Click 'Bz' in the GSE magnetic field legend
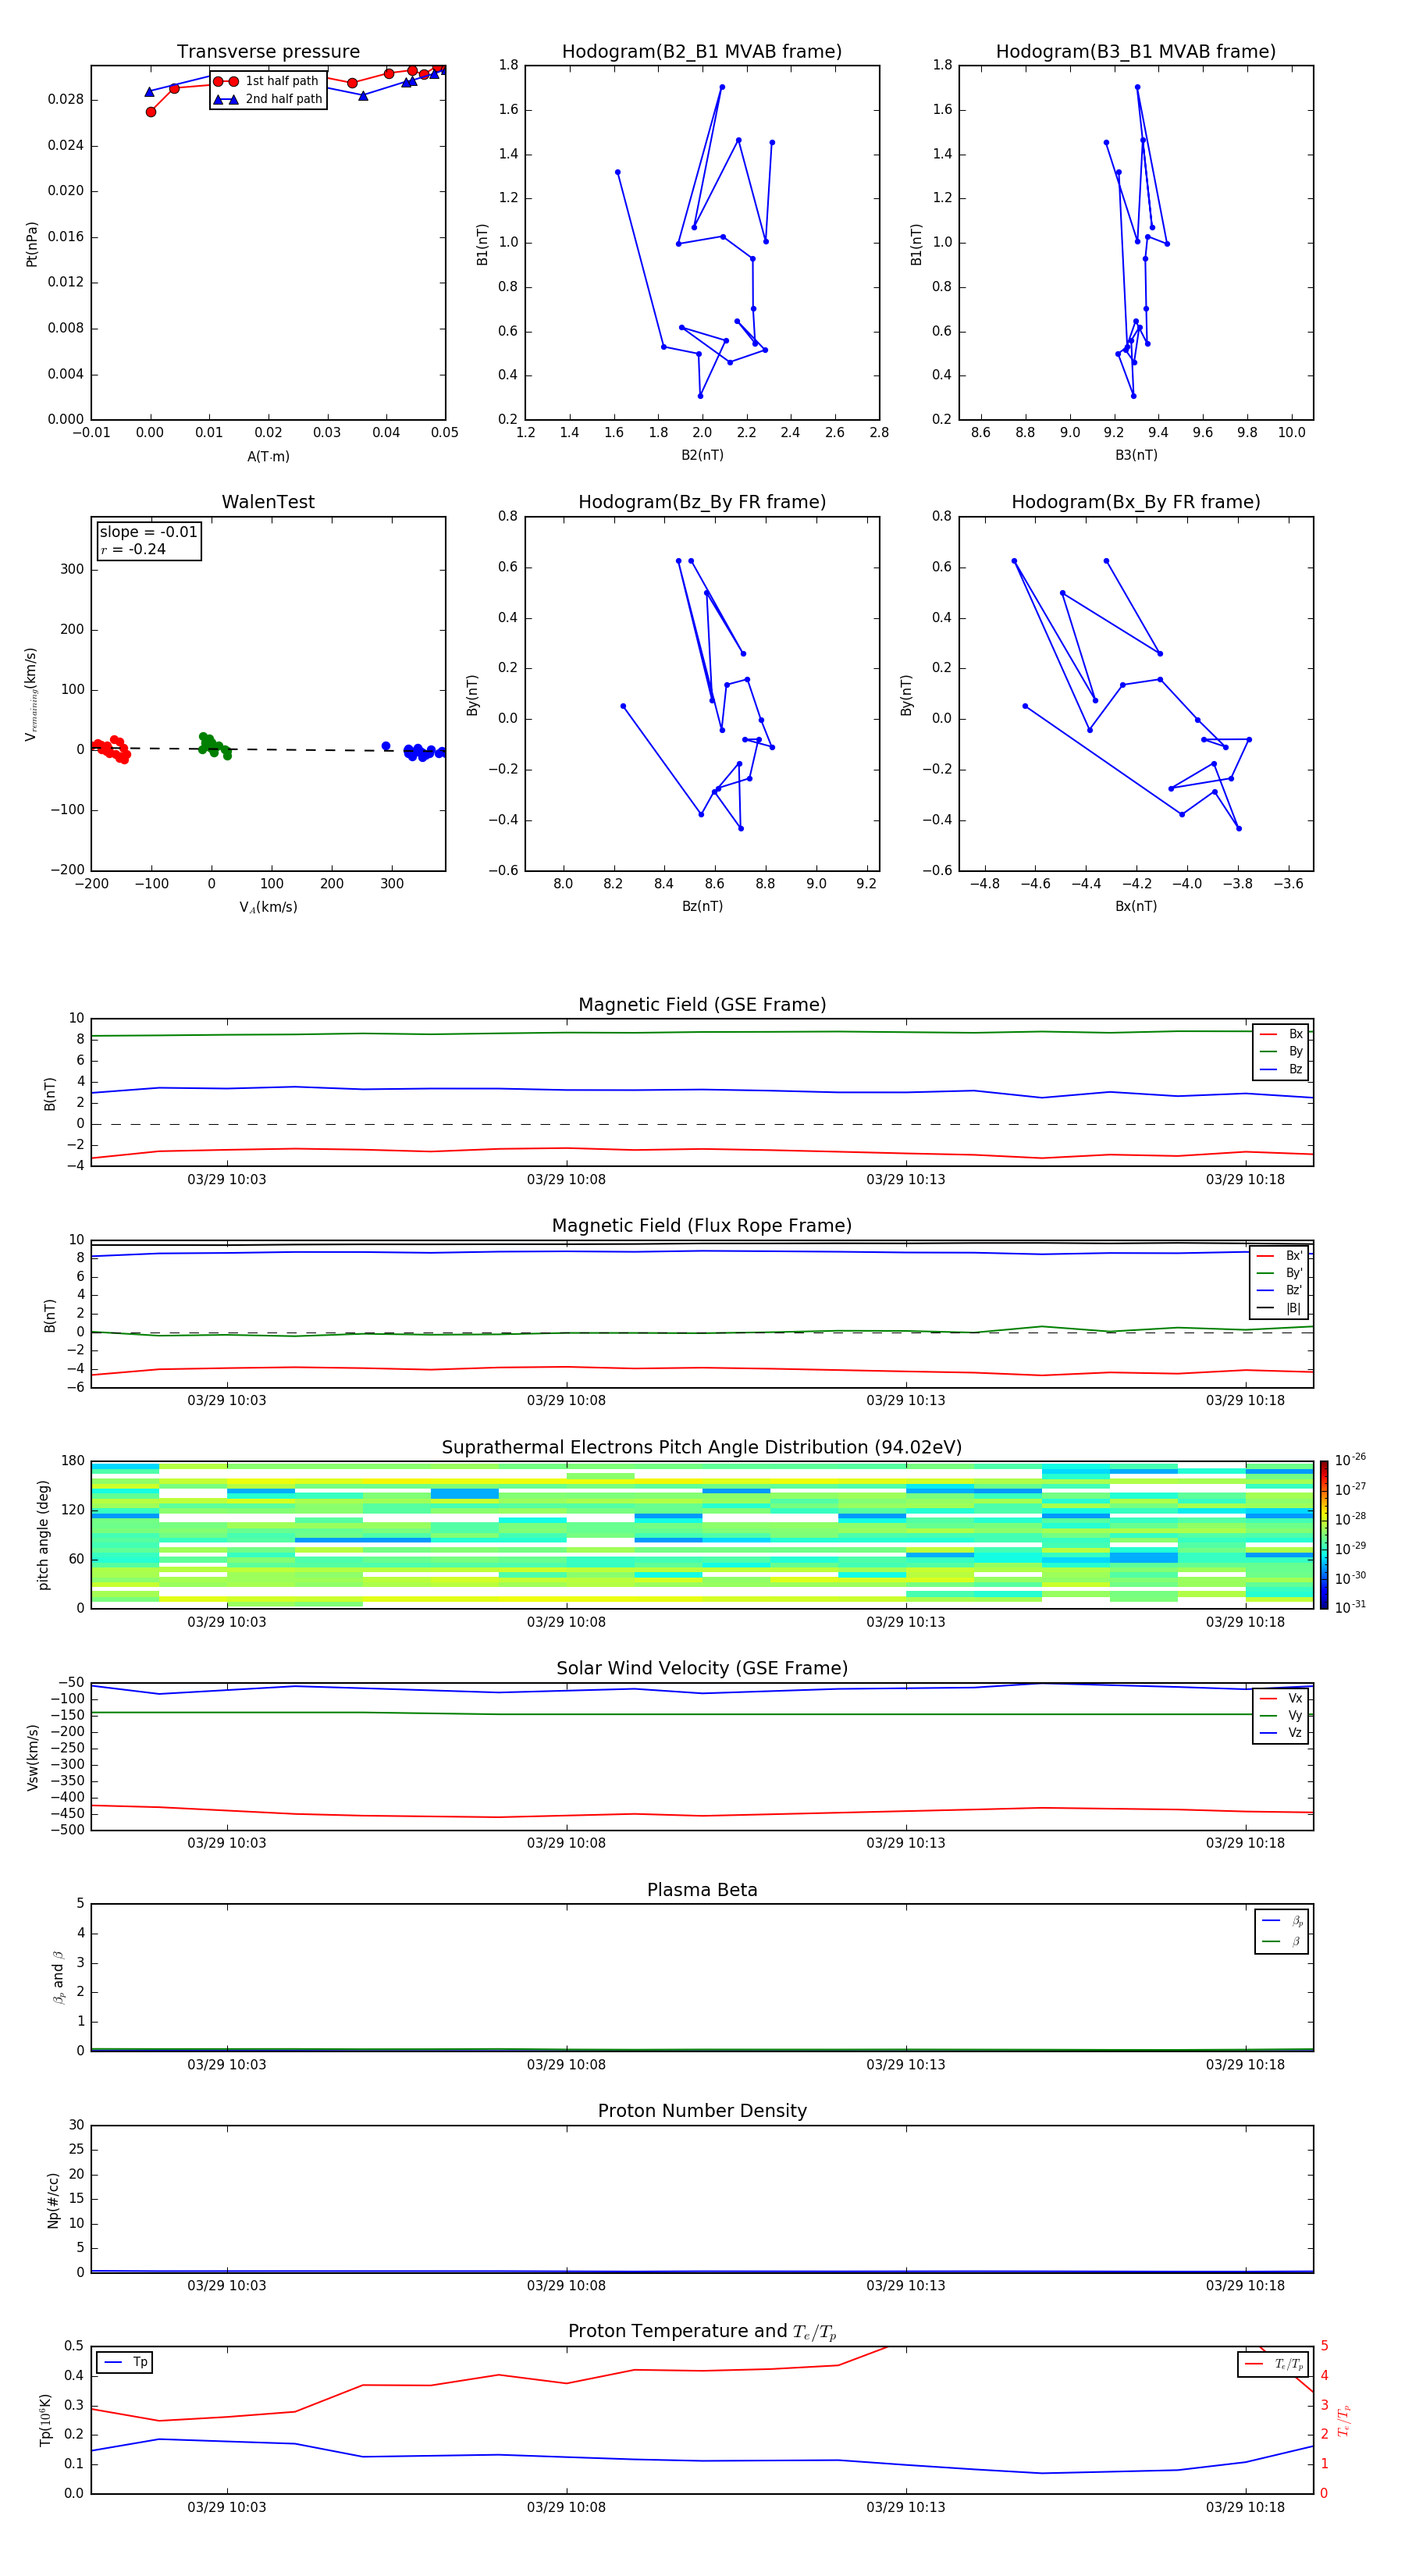1405x2576 pixels. coord(1295,1069)
